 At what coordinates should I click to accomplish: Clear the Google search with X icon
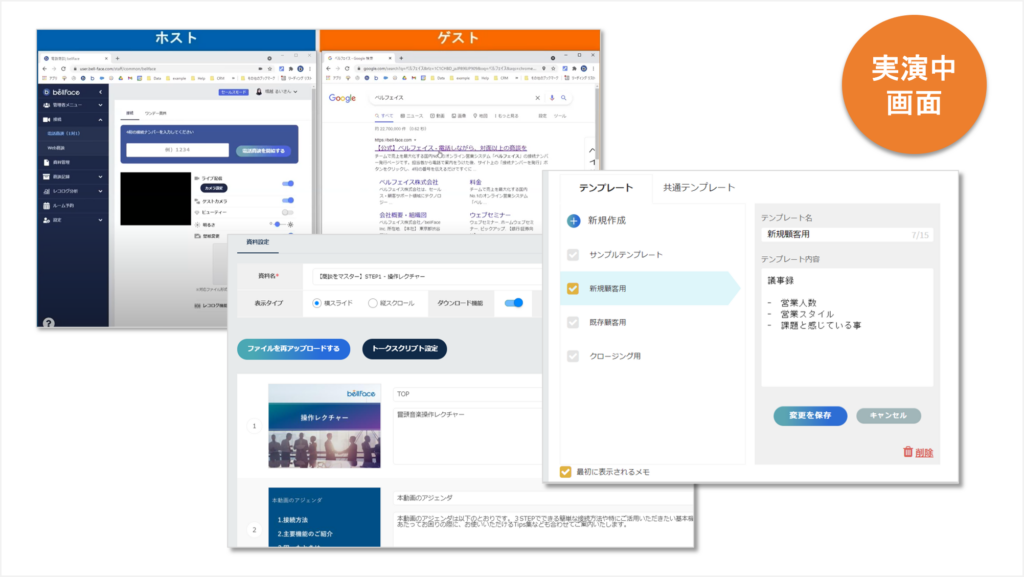[x=538, y=98]
